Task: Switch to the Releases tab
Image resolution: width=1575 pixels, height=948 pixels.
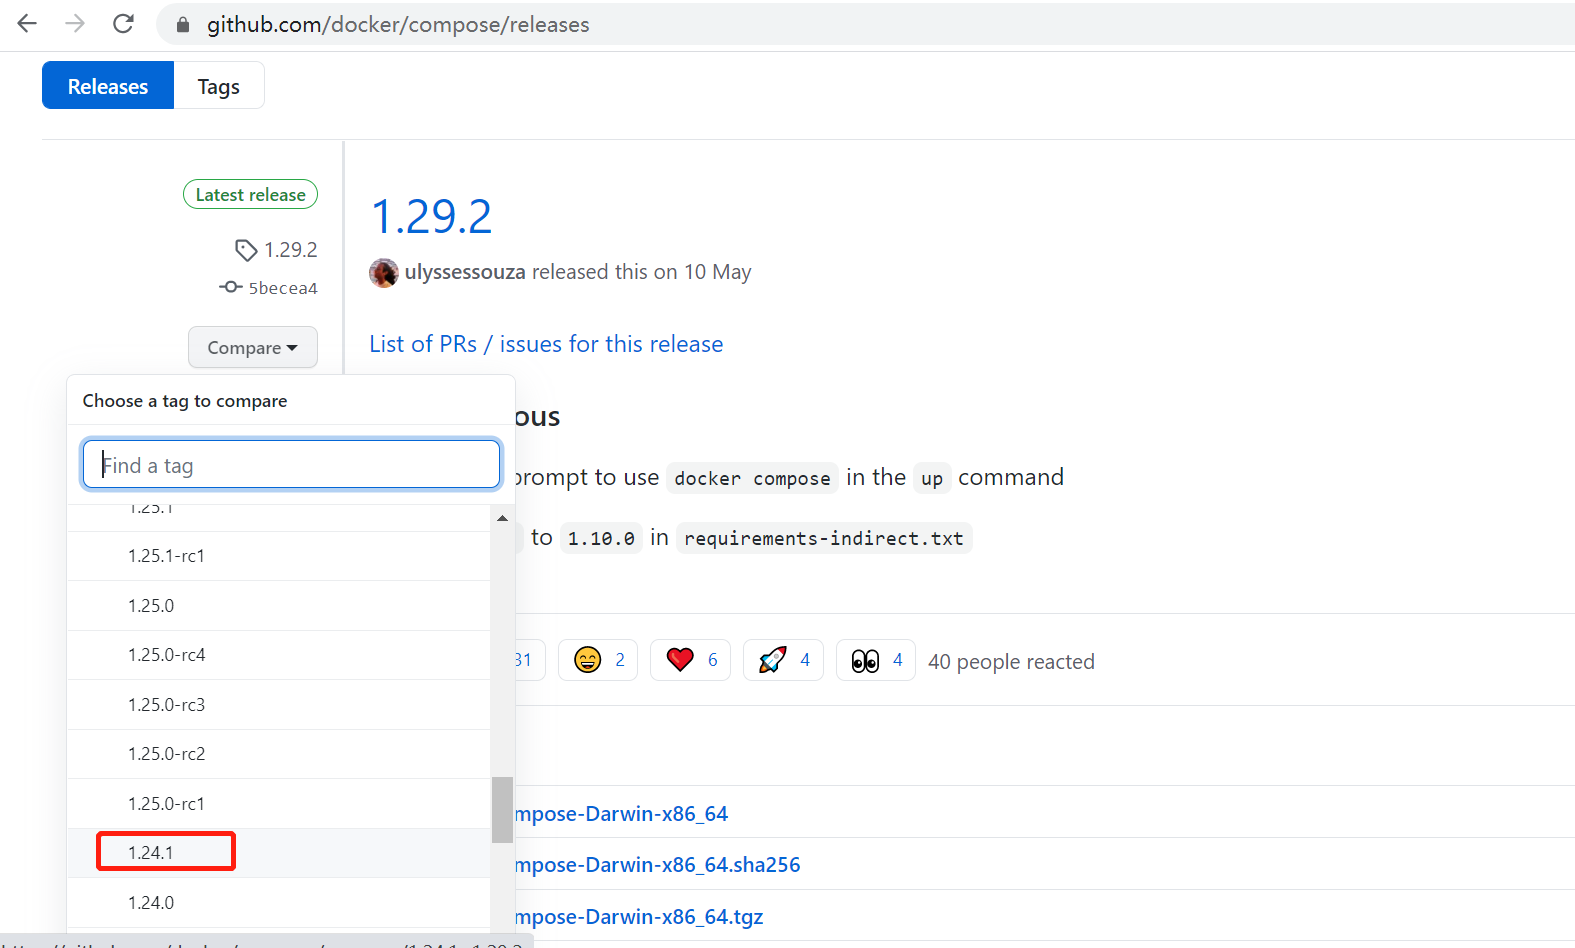Action: pos(108,86)
